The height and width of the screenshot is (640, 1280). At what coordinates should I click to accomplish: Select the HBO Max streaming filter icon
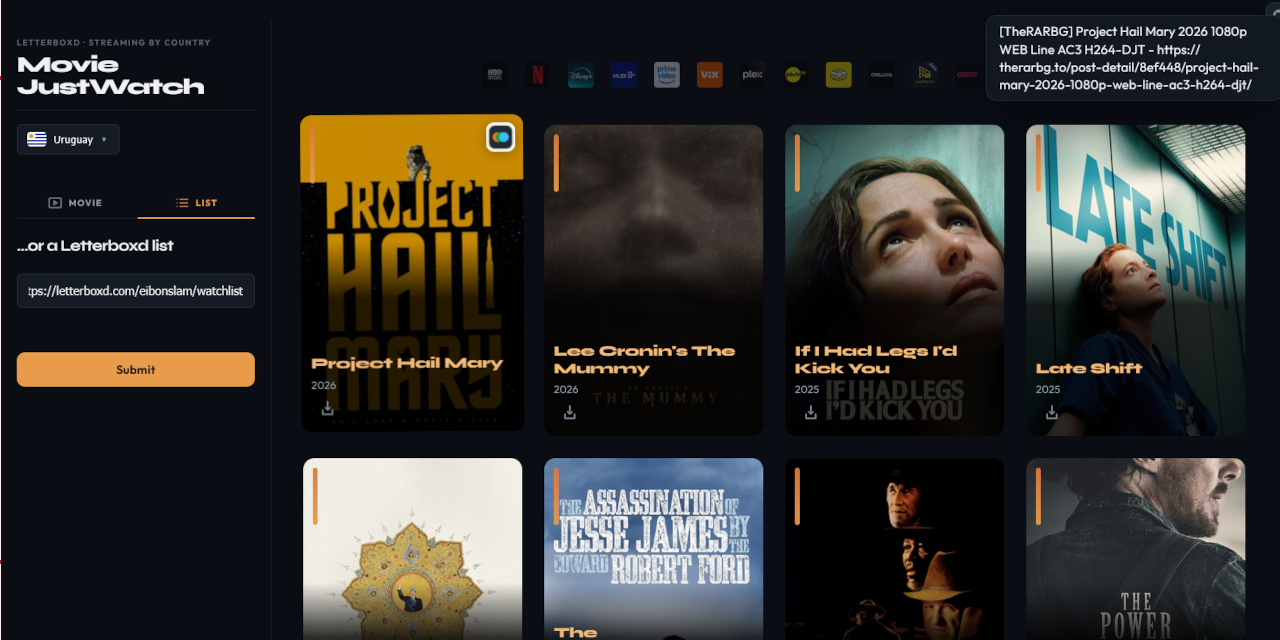494,74
